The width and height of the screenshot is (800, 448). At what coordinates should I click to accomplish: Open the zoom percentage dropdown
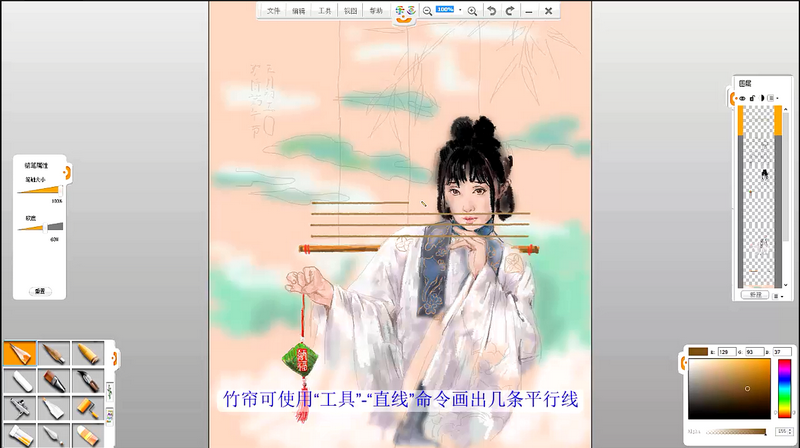(x=460, y=10)
